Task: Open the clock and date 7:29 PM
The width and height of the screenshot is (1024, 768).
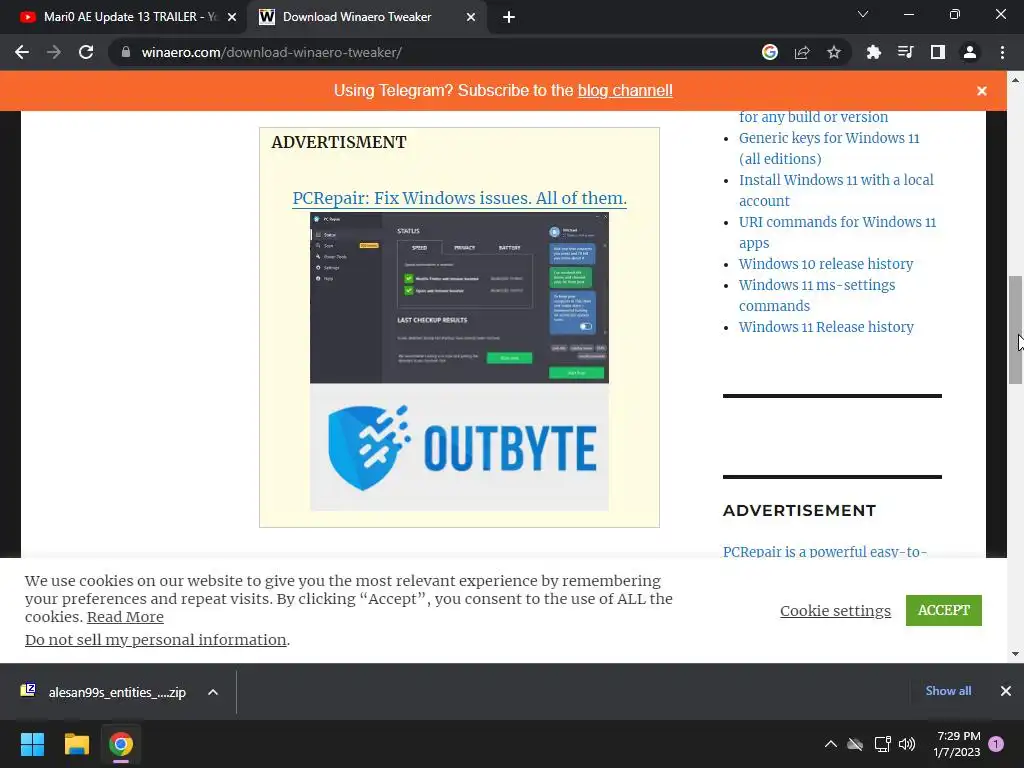Action: pyautogui.click(x=957, y=744)
